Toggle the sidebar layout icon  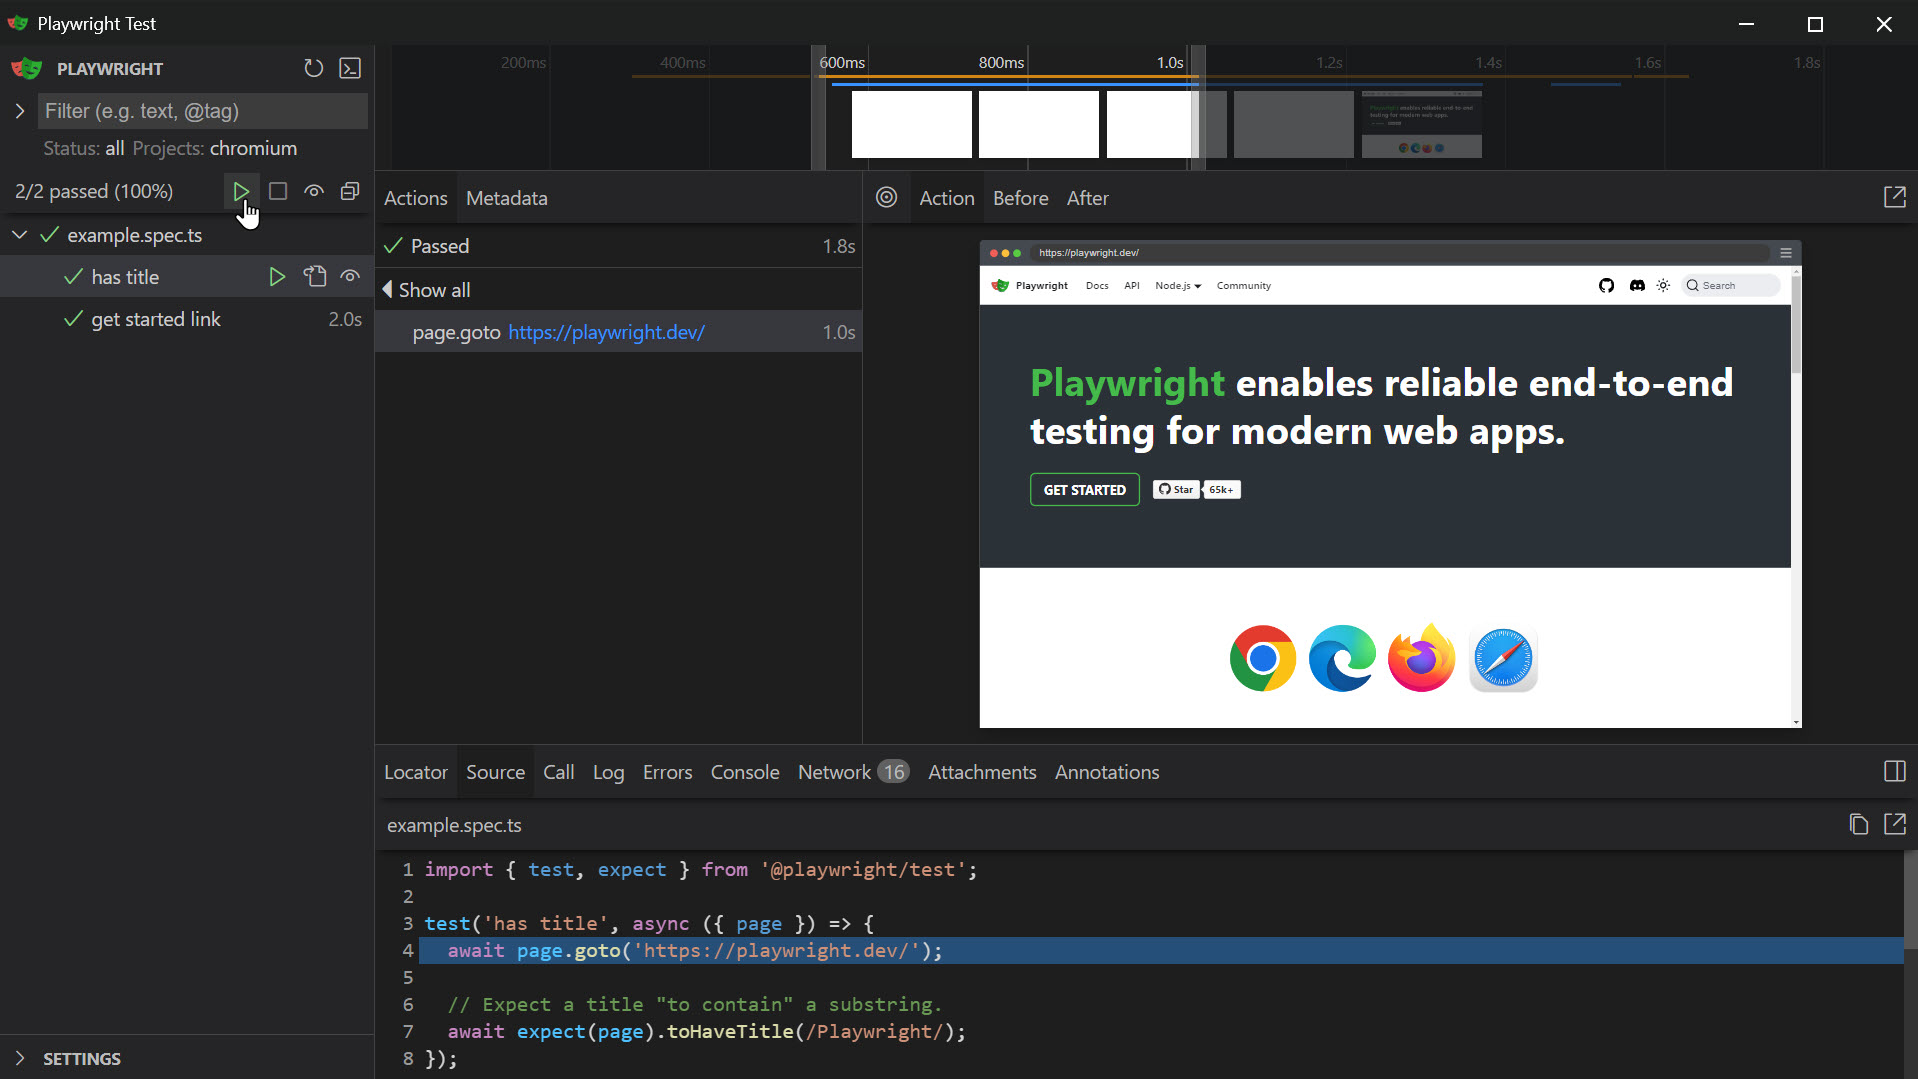(1894, 771)
